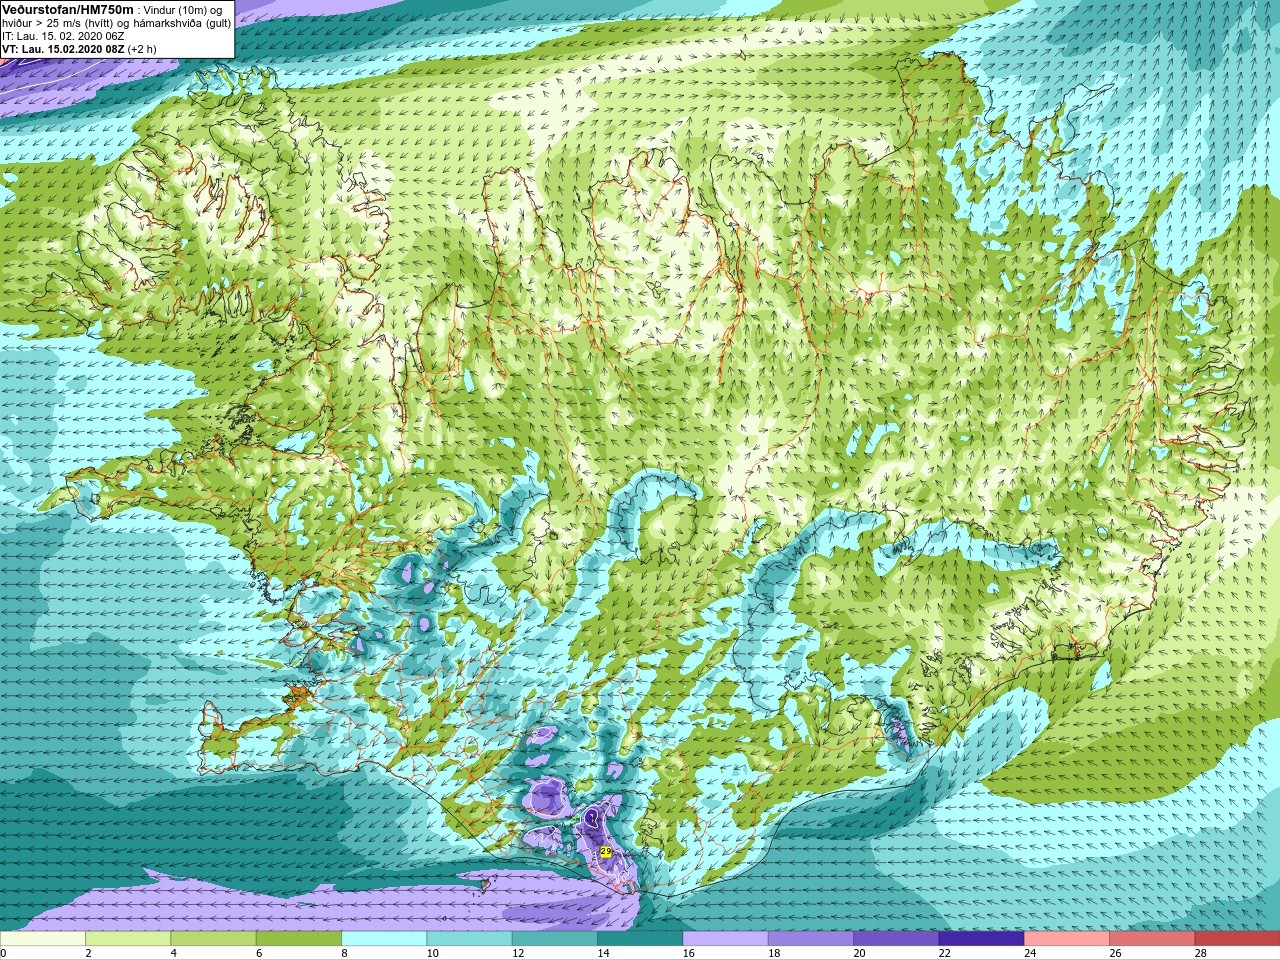
Task: Click the legend tick label 24
Action: 1030,953
